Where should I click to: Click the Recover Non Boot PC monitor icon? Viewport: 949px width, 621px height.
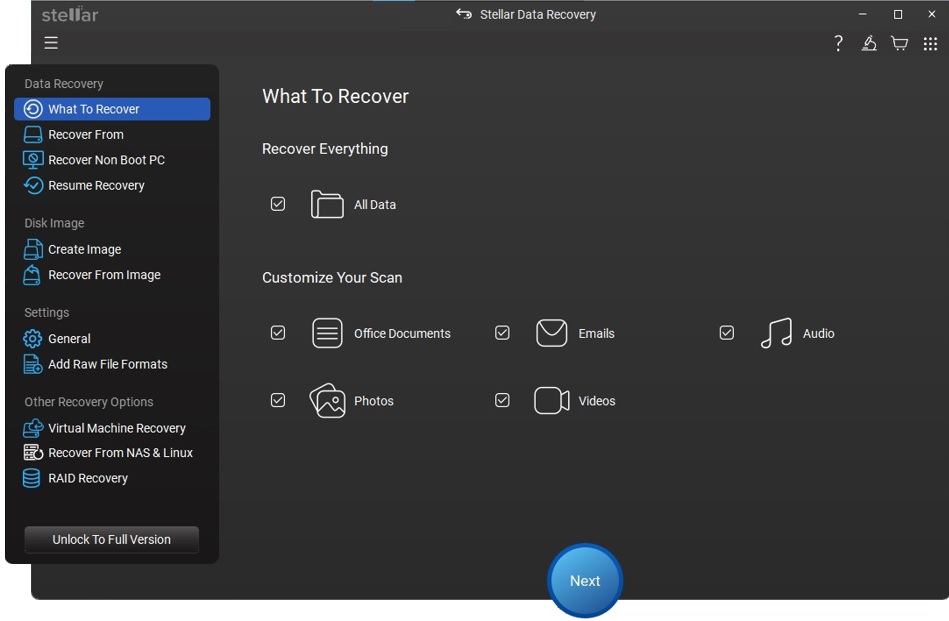click(33, 160)
